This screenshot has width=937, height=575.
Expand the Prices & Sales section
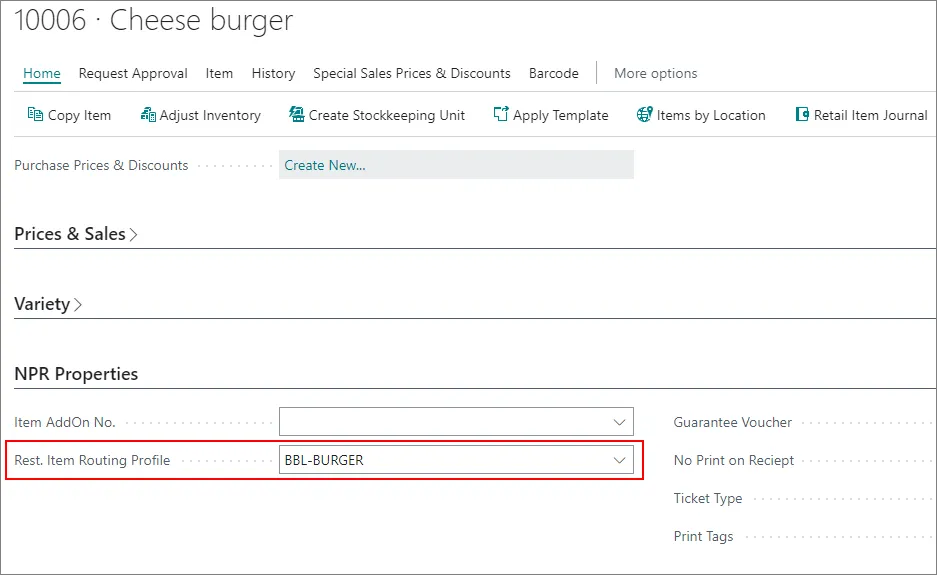[75, 234]
